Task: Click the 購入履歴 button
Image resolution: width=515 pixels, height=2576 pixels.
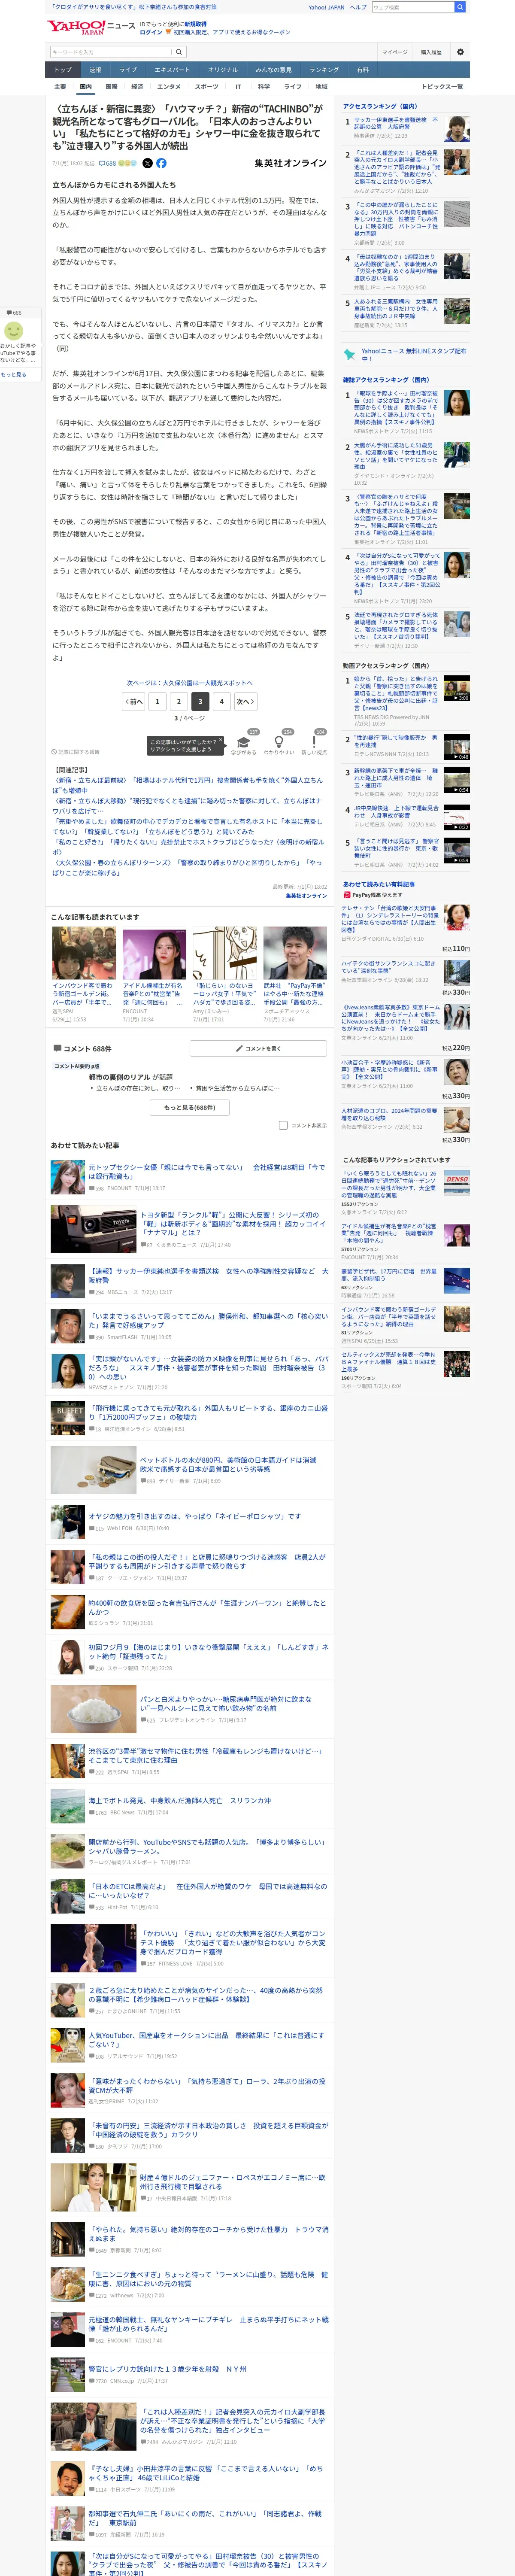Action: [431, 52]
